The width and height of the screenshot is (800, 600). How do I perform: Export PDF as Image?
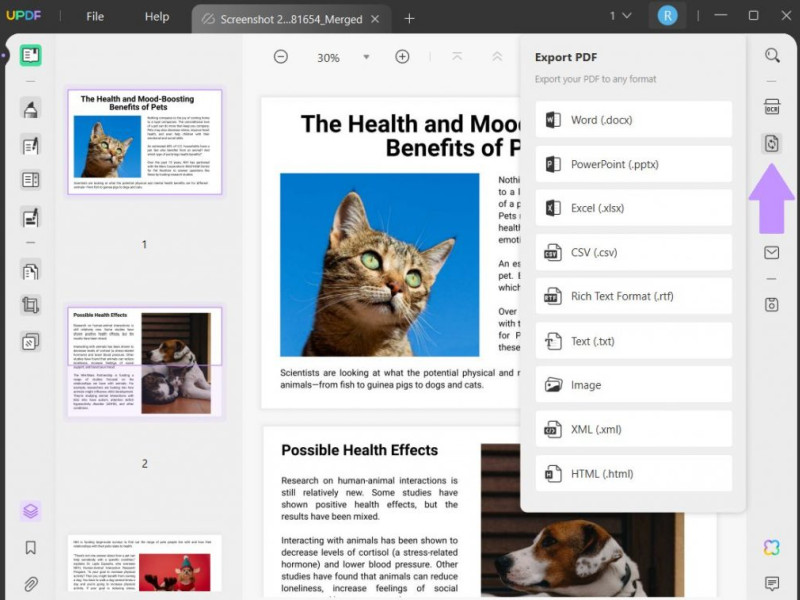634,385
